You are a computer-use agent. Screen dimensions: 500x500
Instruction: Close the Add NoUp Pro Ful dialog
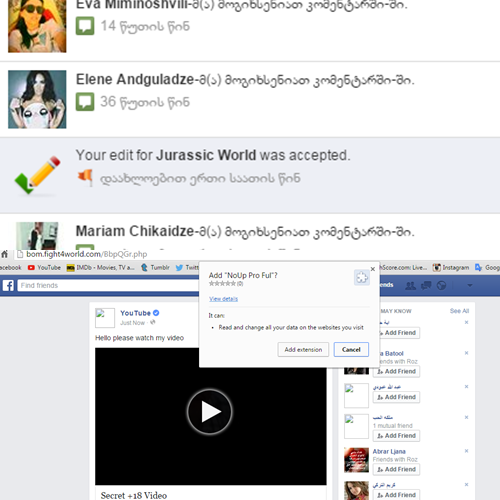coord(373,269)
